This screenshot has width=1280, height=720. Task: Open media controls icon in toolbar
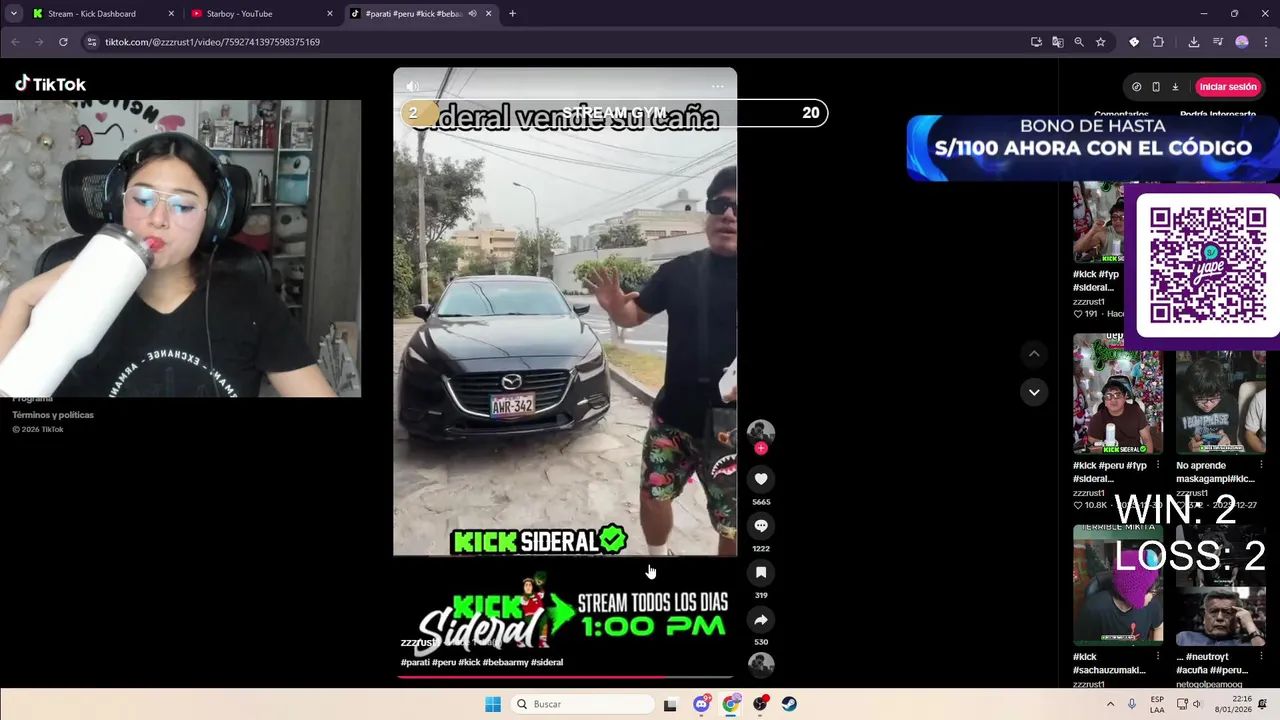coord(1218,42)
